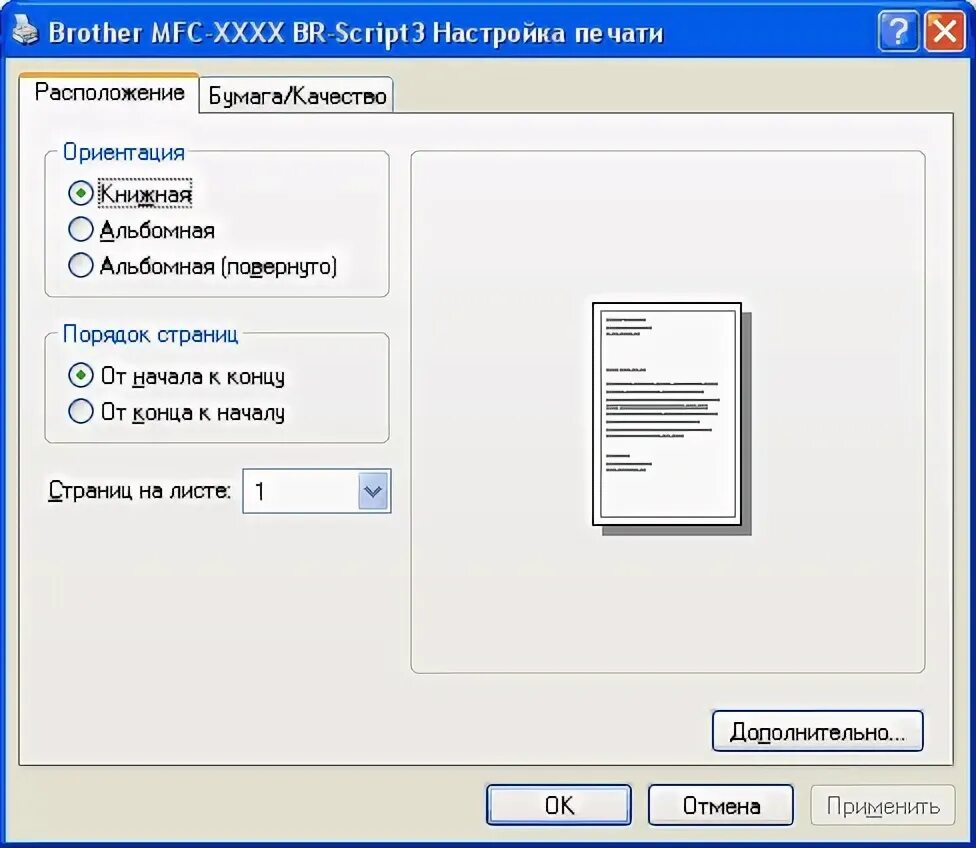Close the print settings dialog

coord(944,31)
